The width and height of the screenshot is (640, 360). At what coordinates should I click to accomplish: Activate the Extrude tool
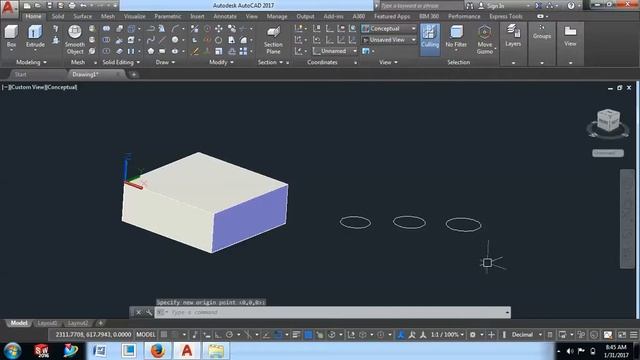click(35, 37)
